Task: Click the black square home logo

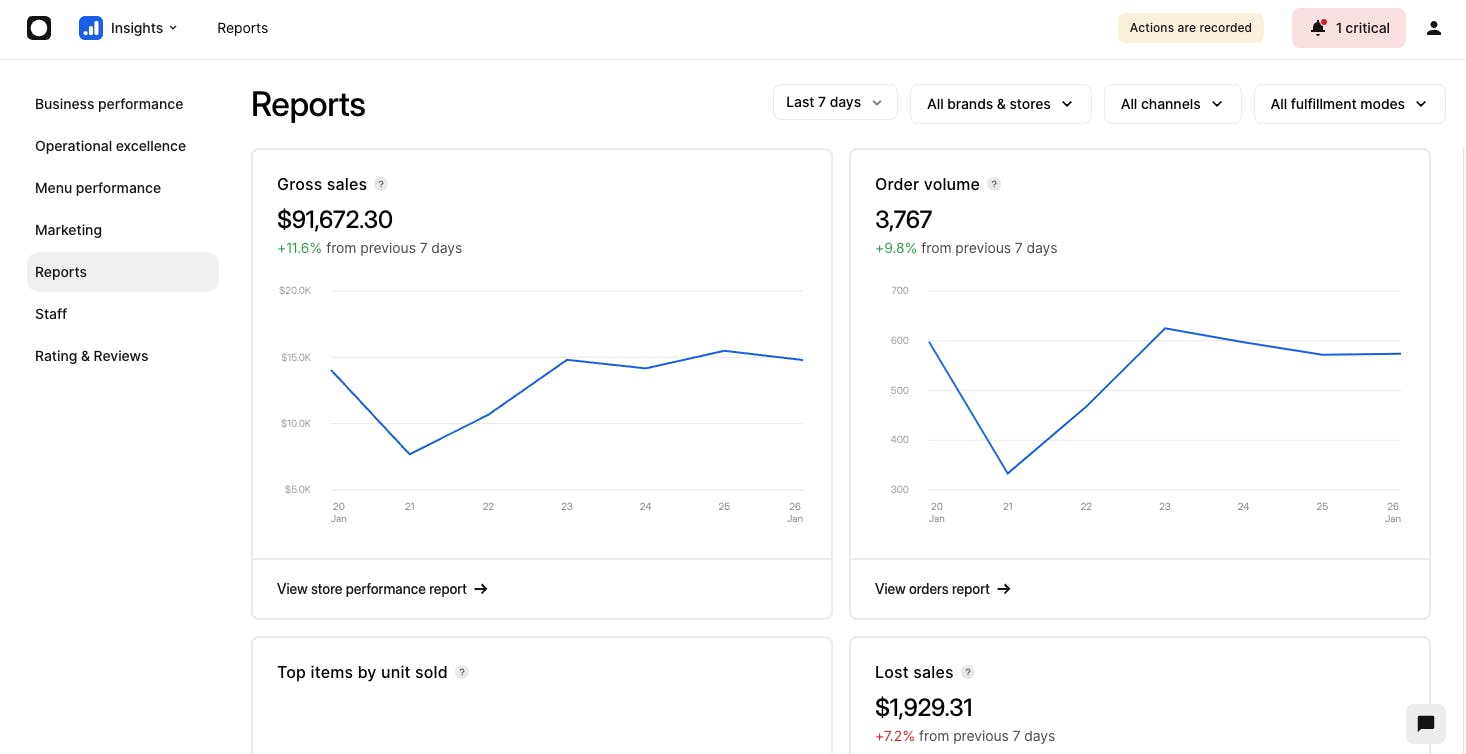Action: click(x=39, y=28)
